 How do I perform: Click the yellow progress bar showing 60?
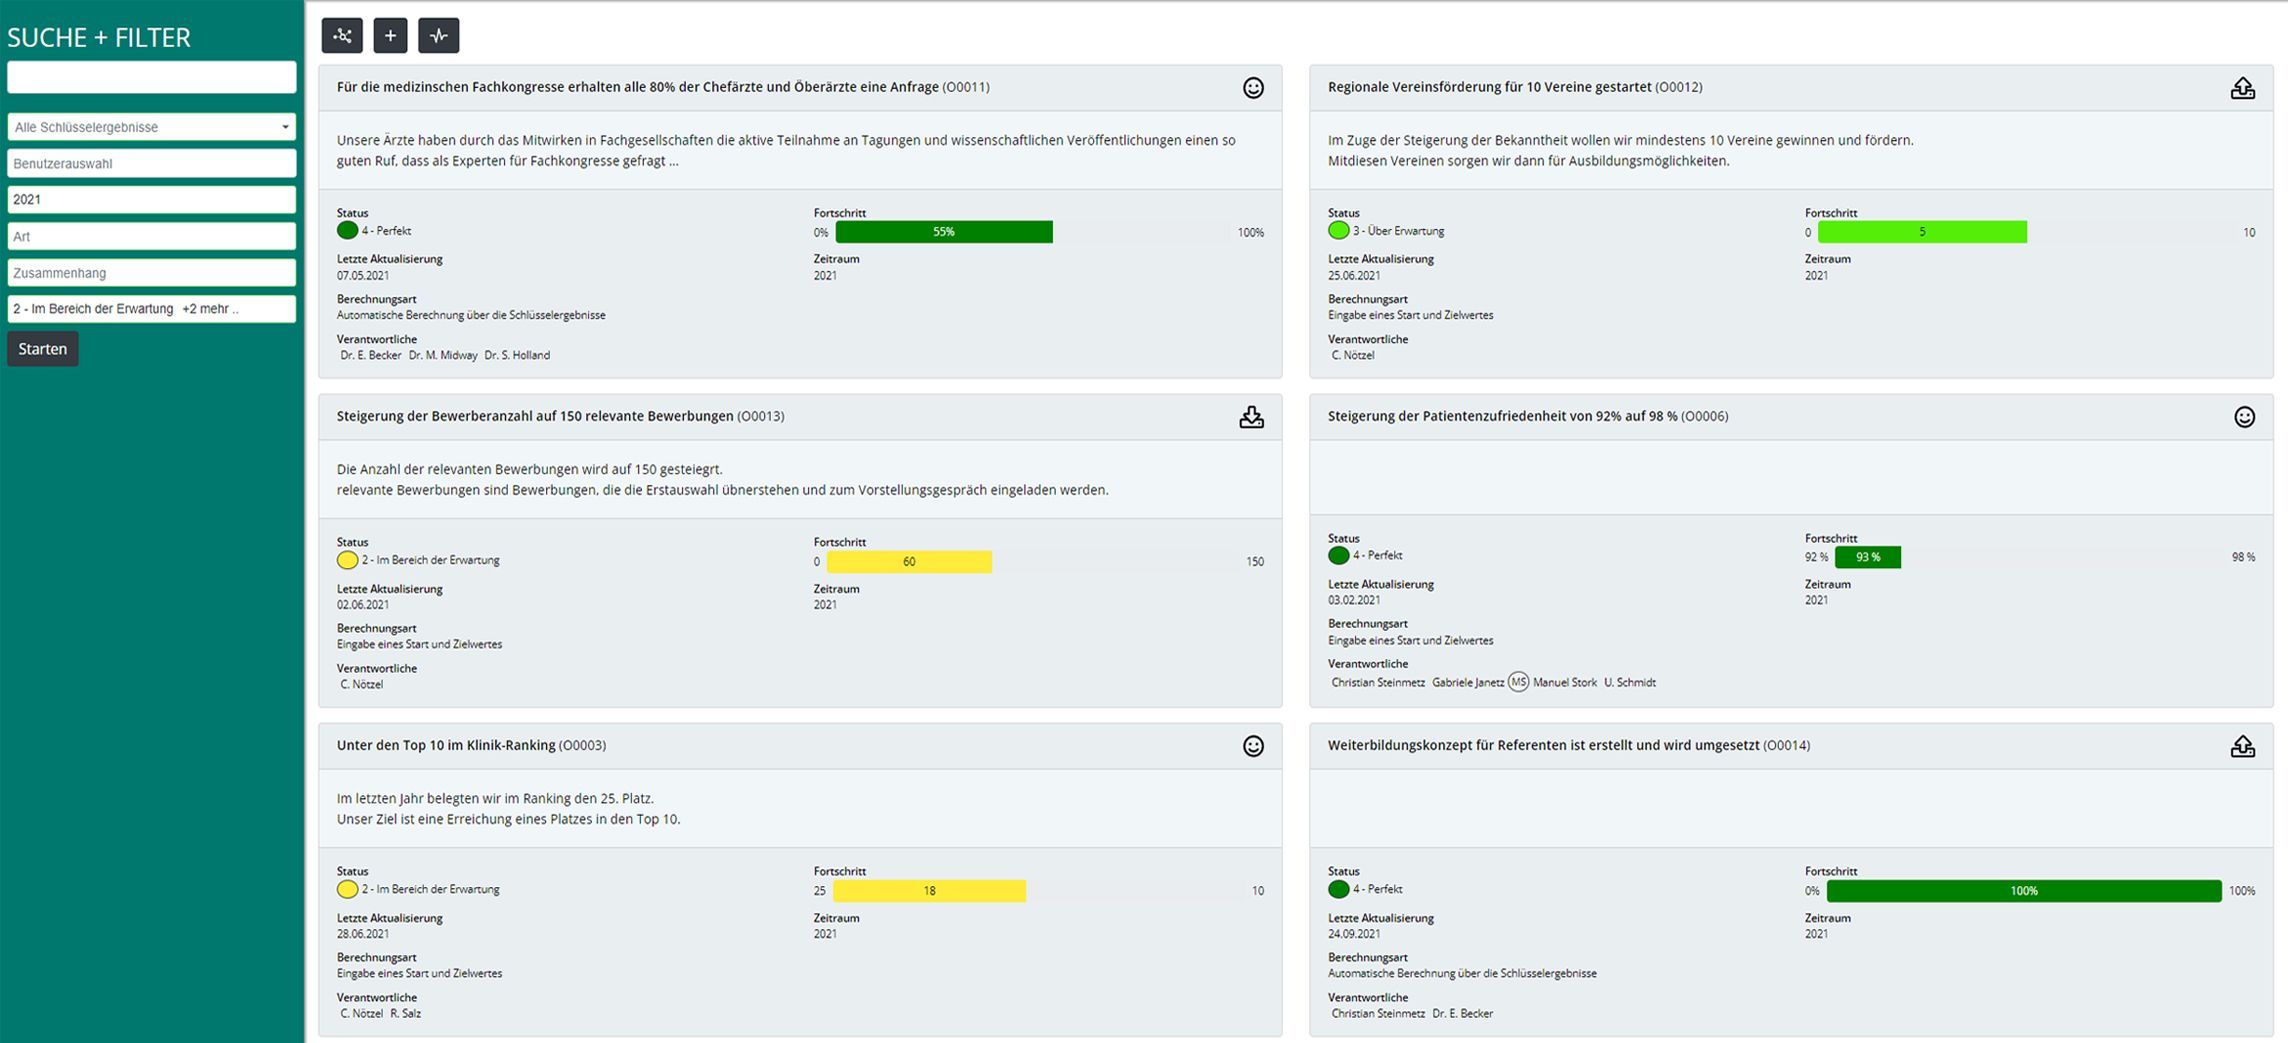(909, 562)
